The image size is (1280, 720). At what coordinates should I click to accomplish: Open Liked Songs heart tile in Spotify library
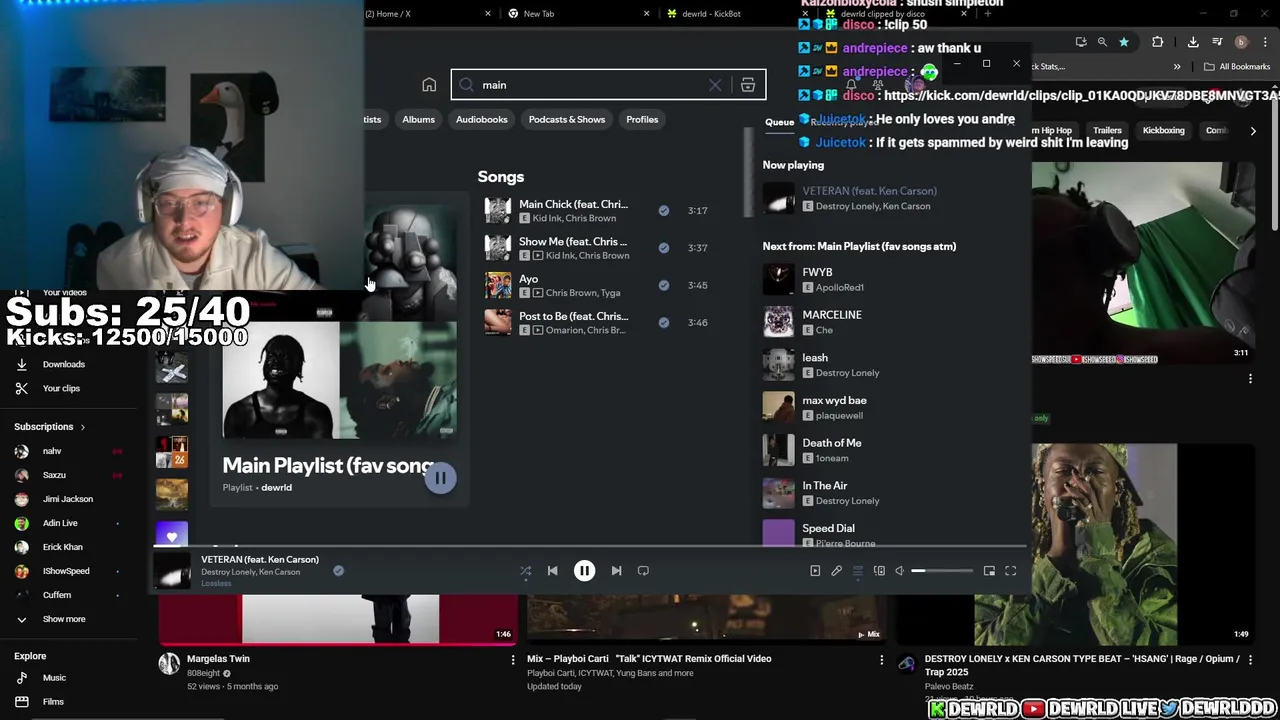coord(172,536)
